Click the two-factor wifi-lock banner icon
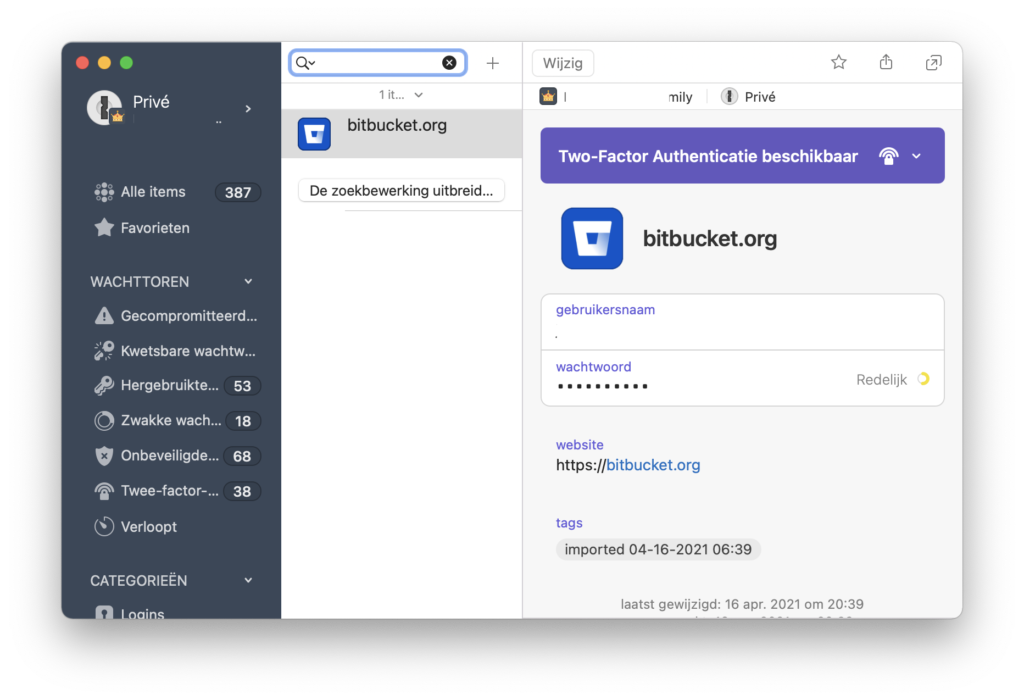 888,156
